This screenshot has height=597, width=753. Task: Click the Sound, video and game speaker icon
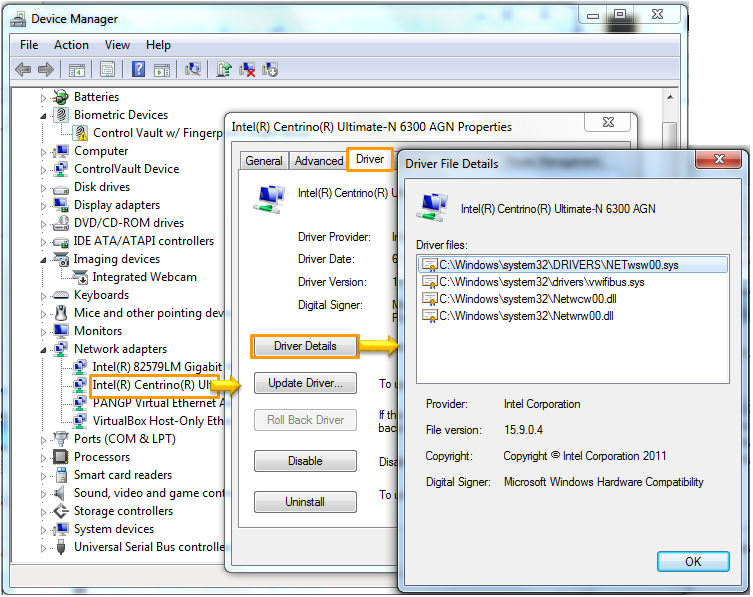click(x=60, y=493)
